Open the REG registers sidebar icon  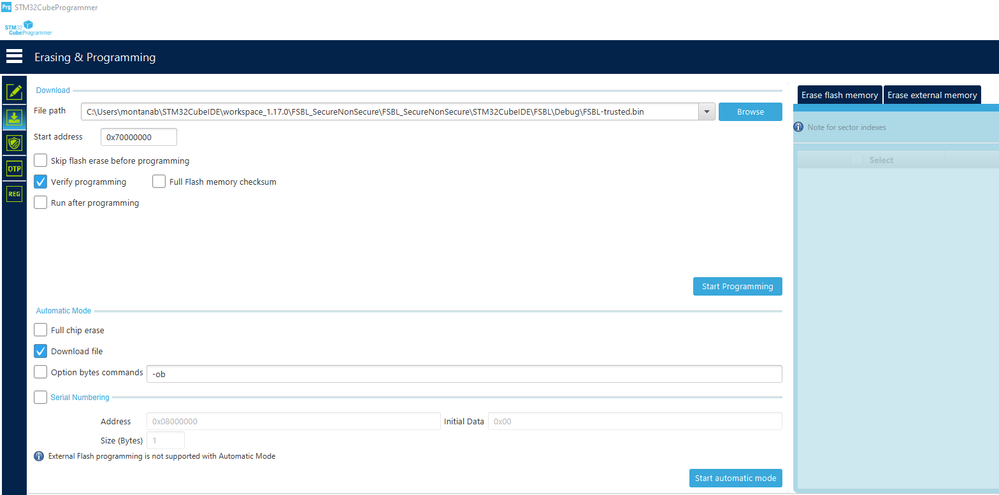coord(14,194)
